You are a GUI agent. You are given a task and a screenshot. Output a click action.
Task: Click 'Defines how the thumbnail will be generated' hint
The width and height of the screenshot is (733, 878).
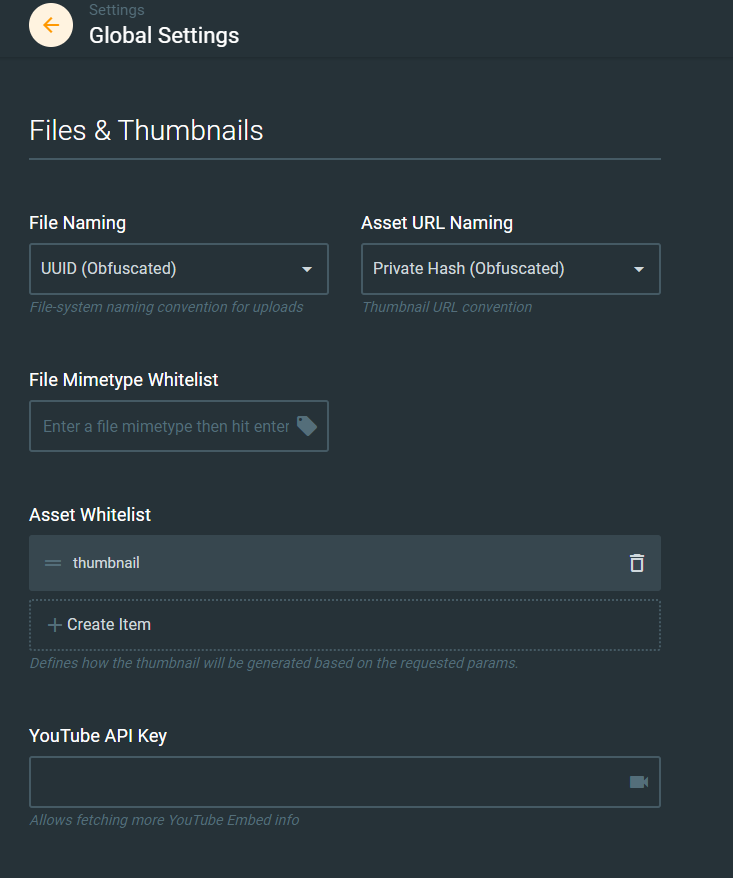point(274,663)
